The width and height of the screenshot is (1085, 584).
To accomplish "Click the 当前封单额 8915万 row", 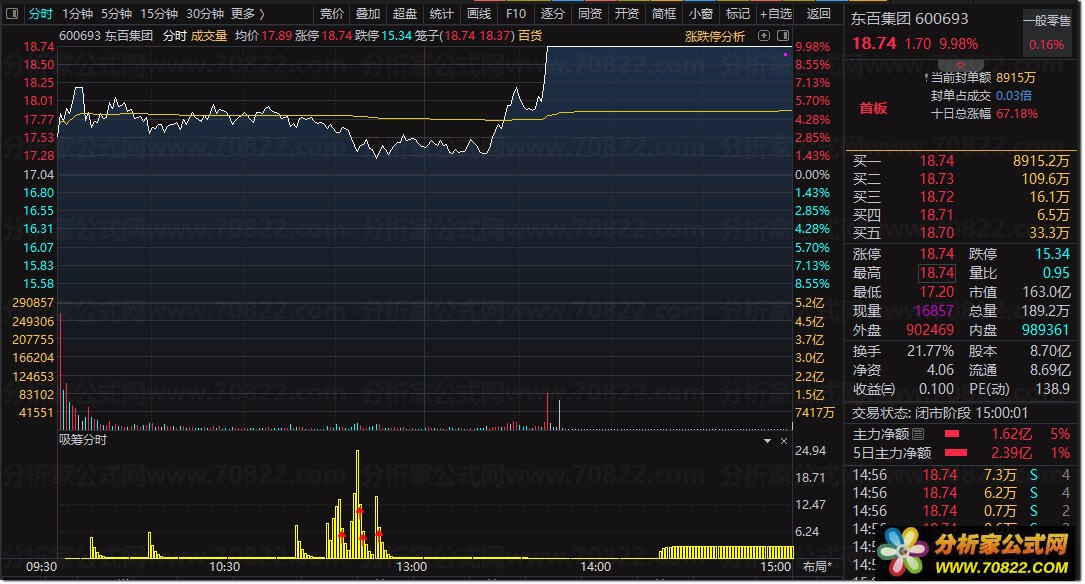I will [983, 77].
